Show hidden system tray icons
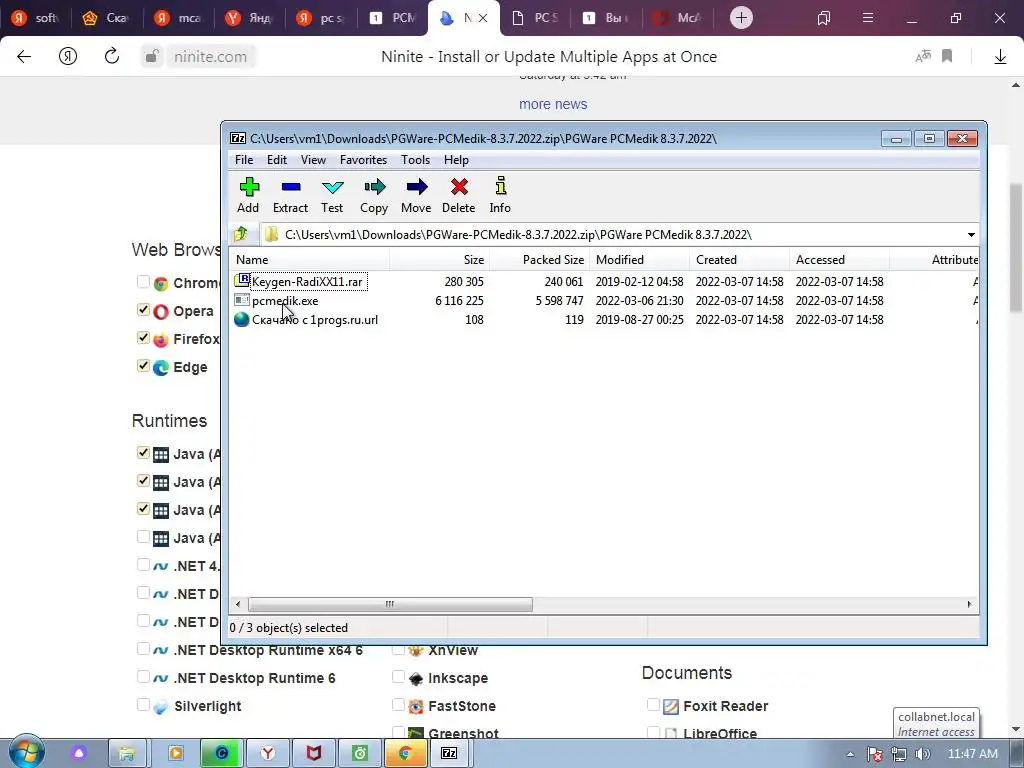 [850, 754]
